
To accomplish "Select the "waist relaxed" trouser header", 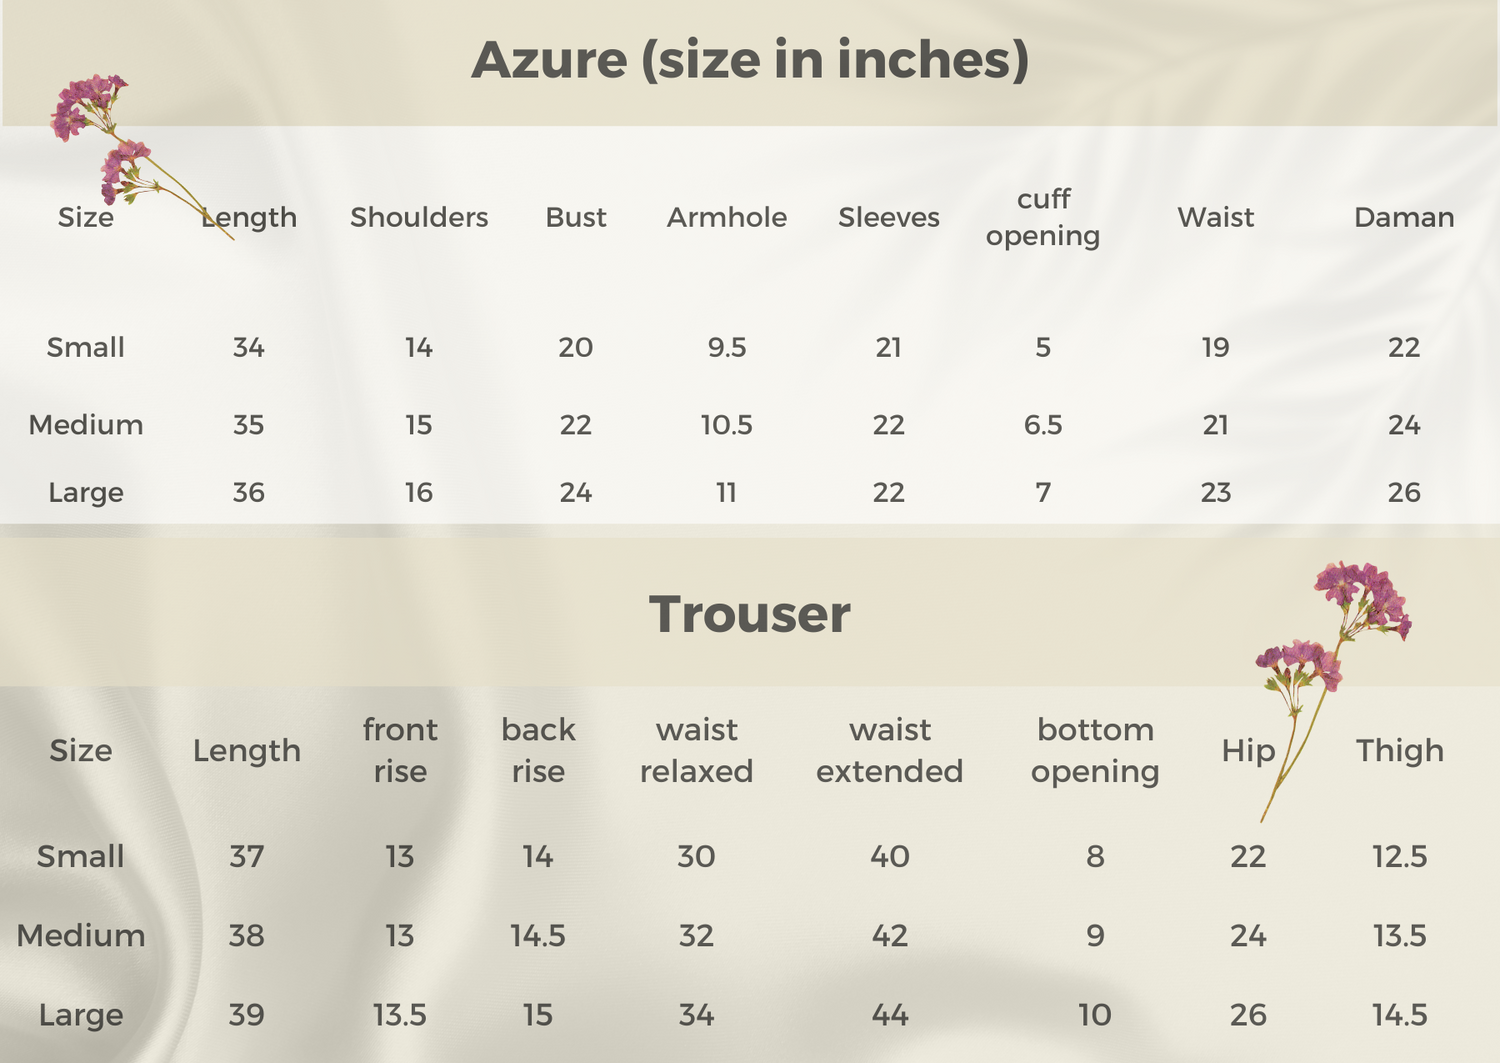I will pos(696,750).
